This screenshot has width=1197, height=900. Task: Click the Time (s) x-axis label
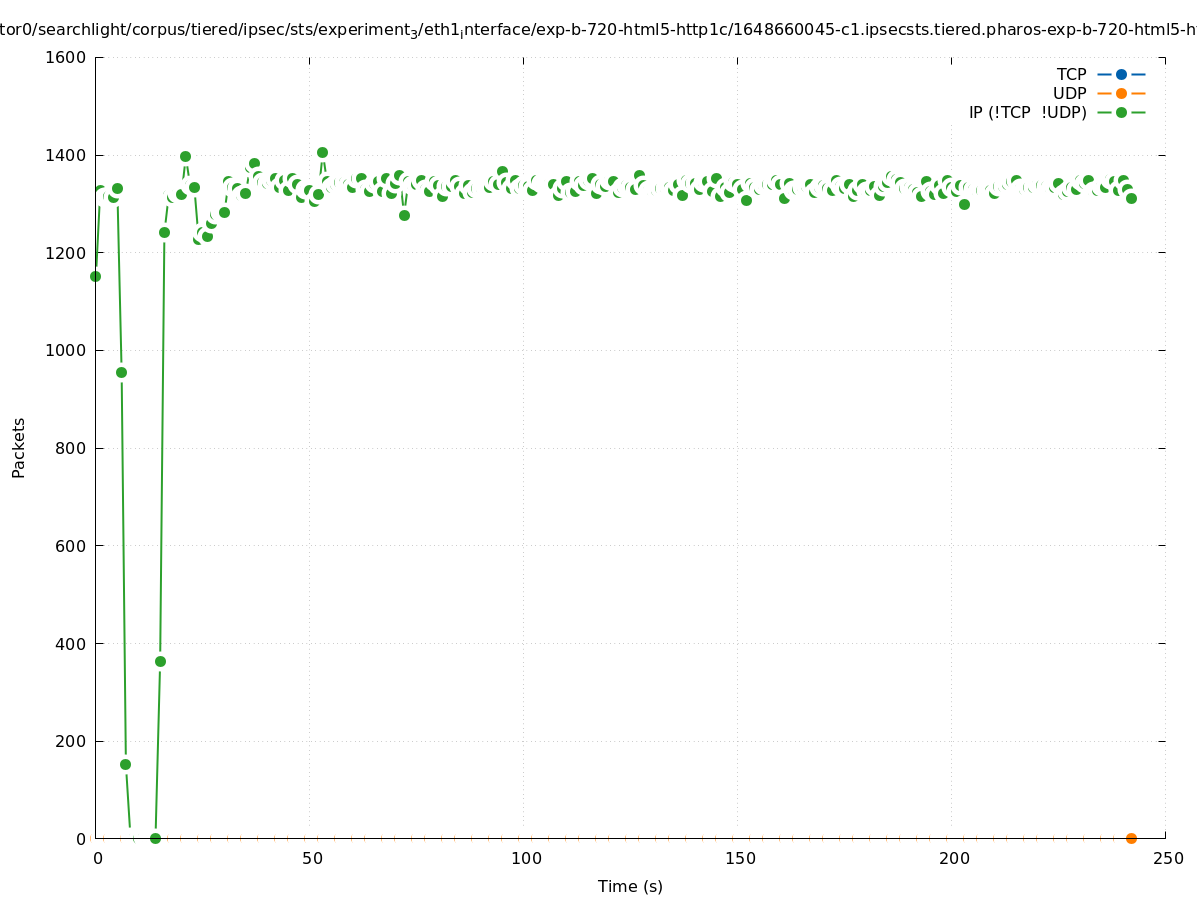click(630, 886)
